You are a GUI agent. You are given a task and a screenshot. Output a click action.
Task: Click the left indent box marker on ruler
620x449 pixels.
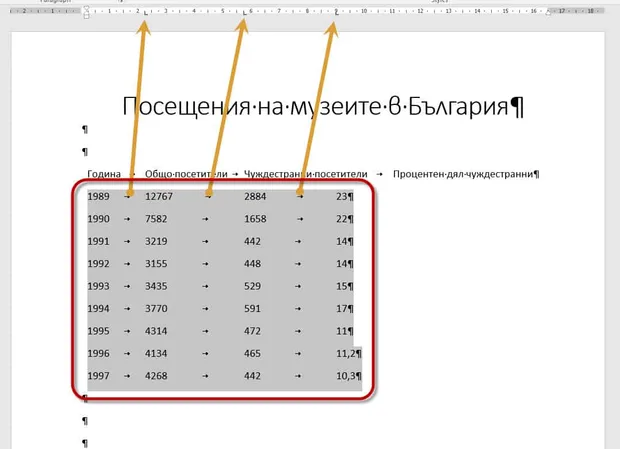point(87,16)
